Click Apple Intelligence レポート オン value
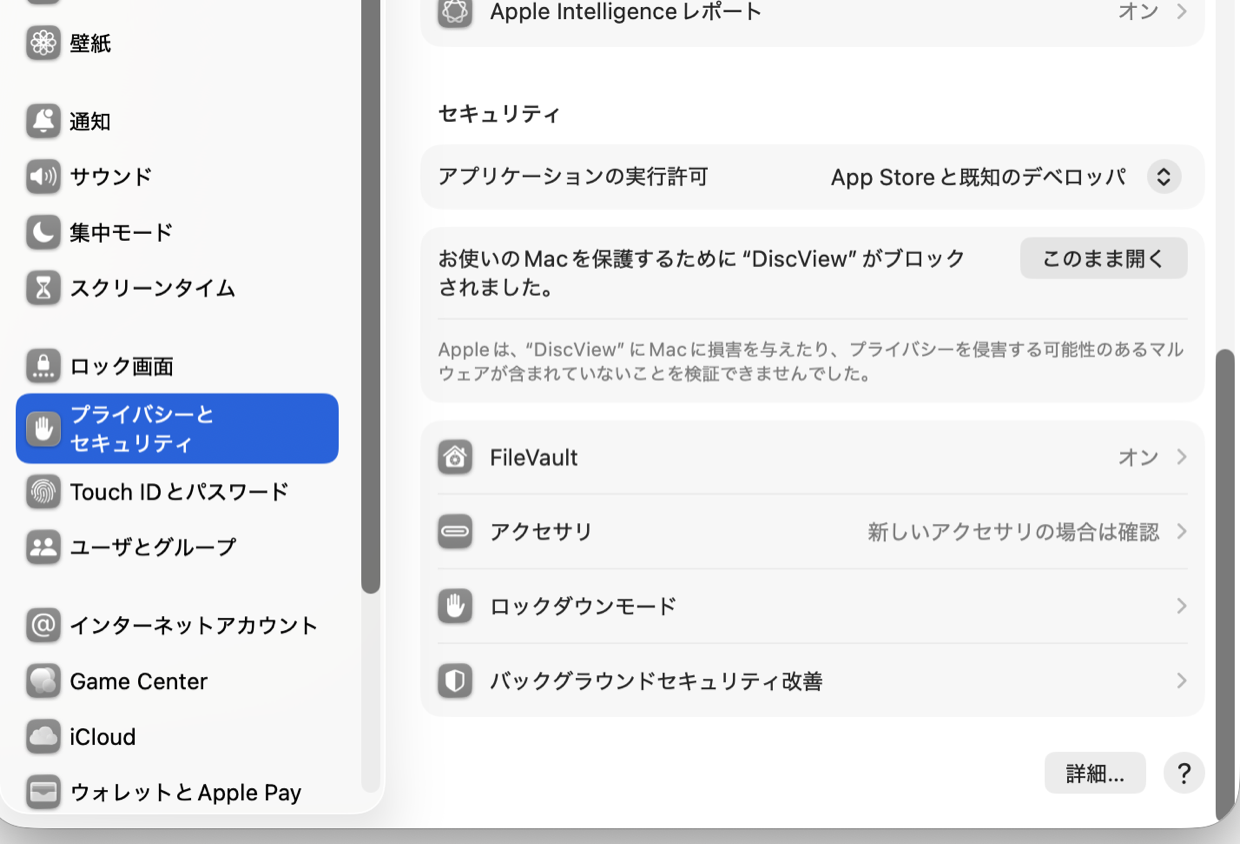This screenshot has width=1240, height=844. (1138, 12)
